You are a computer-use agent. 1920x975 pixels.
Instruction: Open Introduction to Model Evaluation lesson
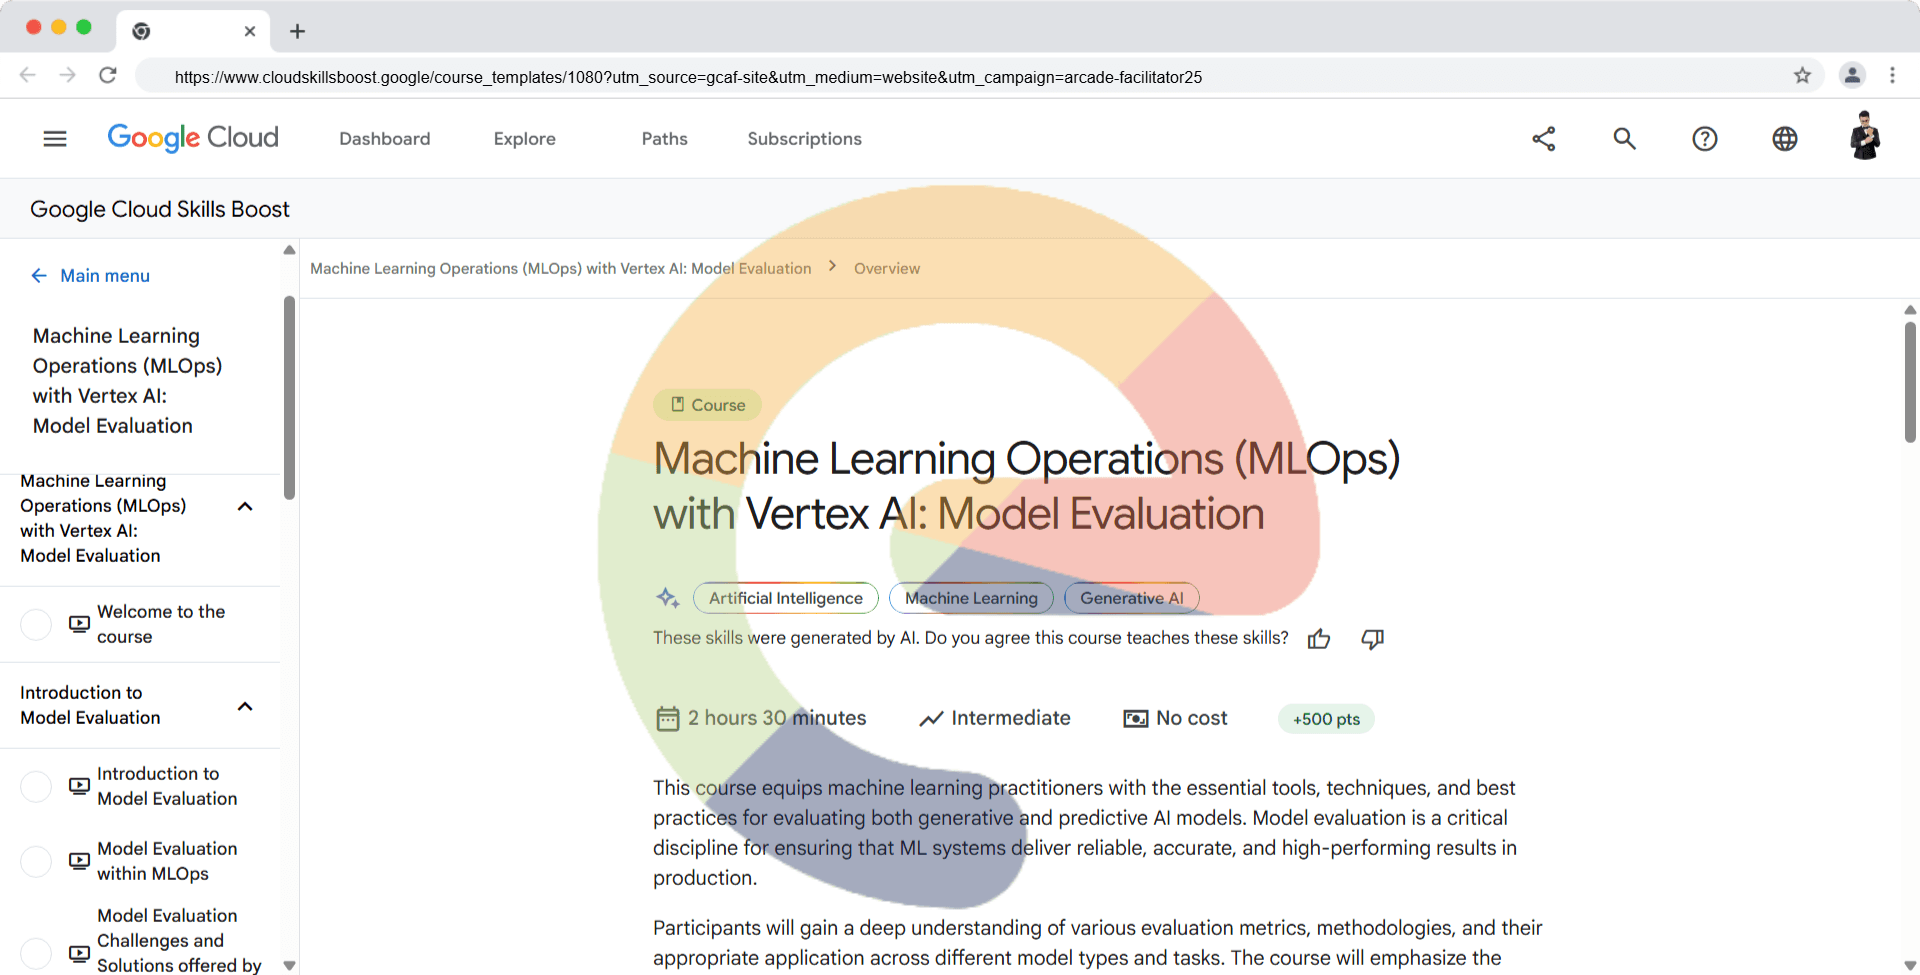[x=167, y=786]
